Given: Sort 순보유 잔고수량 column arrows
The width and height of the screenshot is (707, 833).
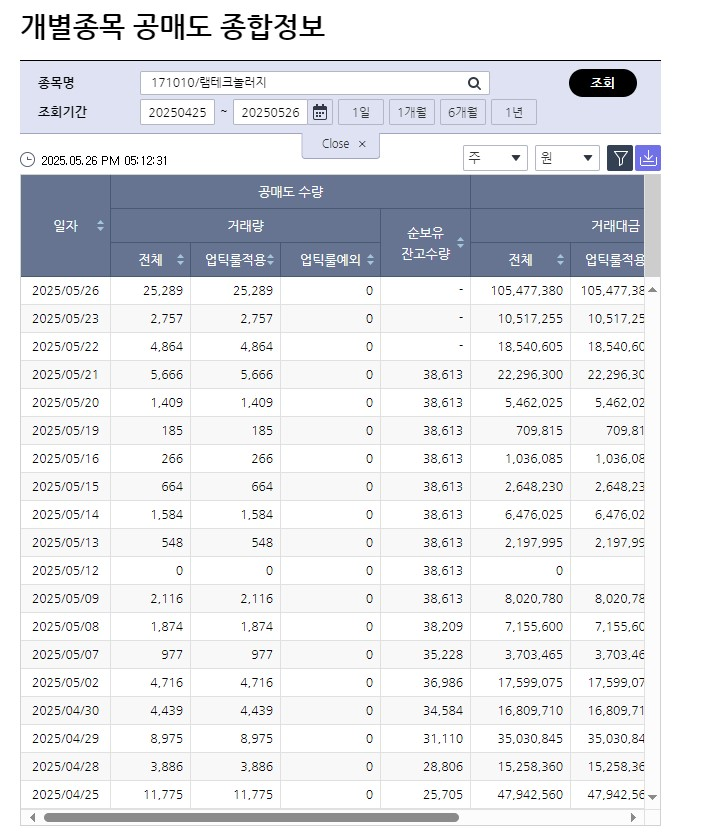Looking at the screenshot, I should point(461,243).
